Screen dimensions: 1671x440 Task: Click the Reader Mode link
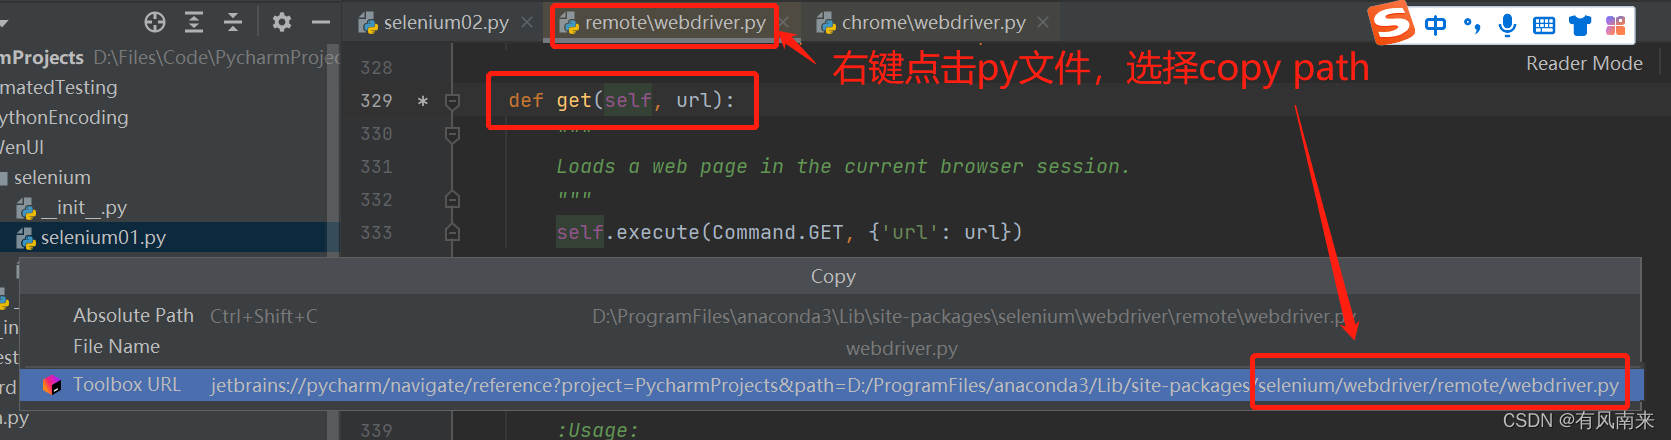[1584, 63]
